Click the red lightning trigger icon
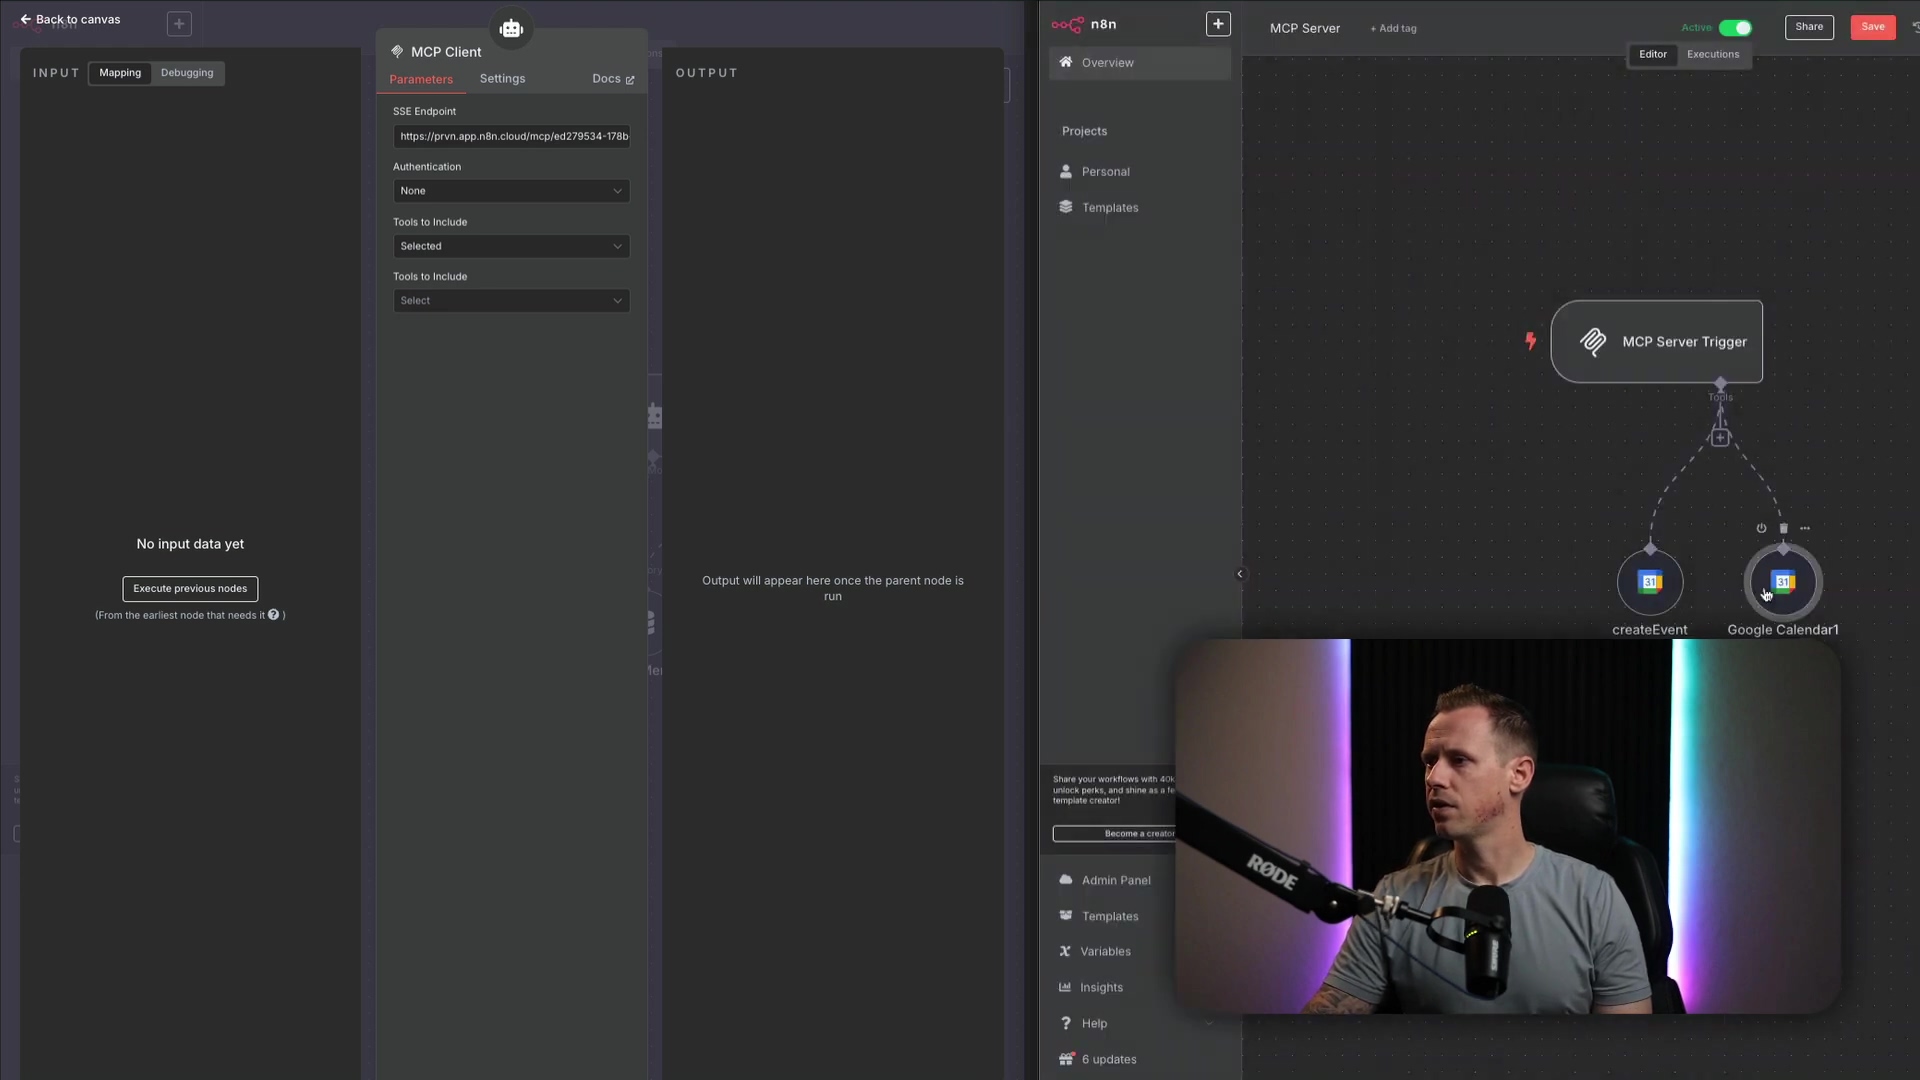 [x=1531, y=341]
